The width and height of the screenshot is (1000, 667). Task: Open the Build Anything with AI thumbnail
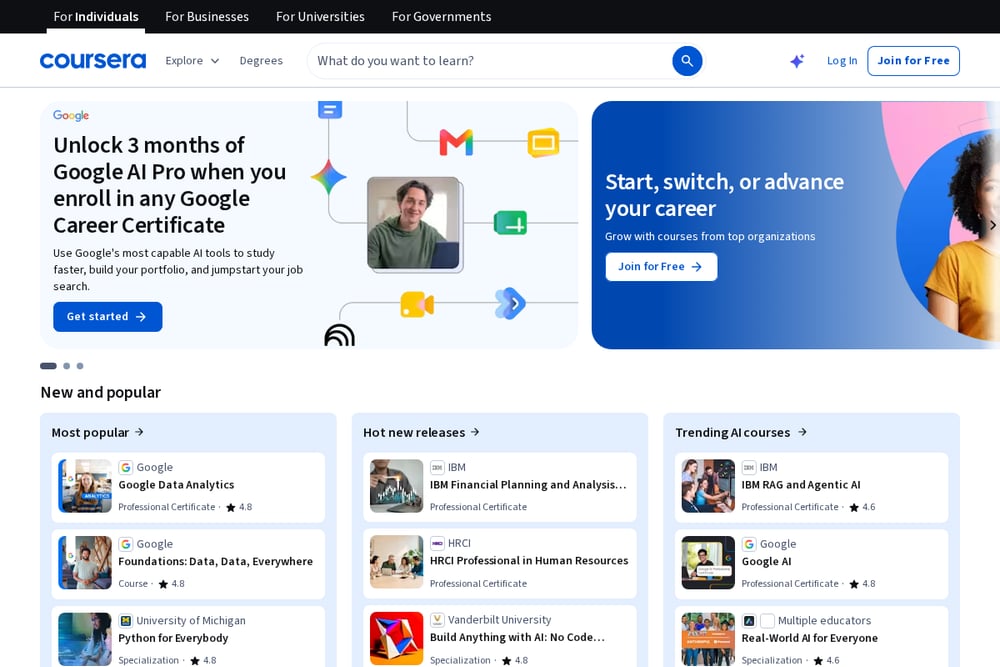click(396, 638)
